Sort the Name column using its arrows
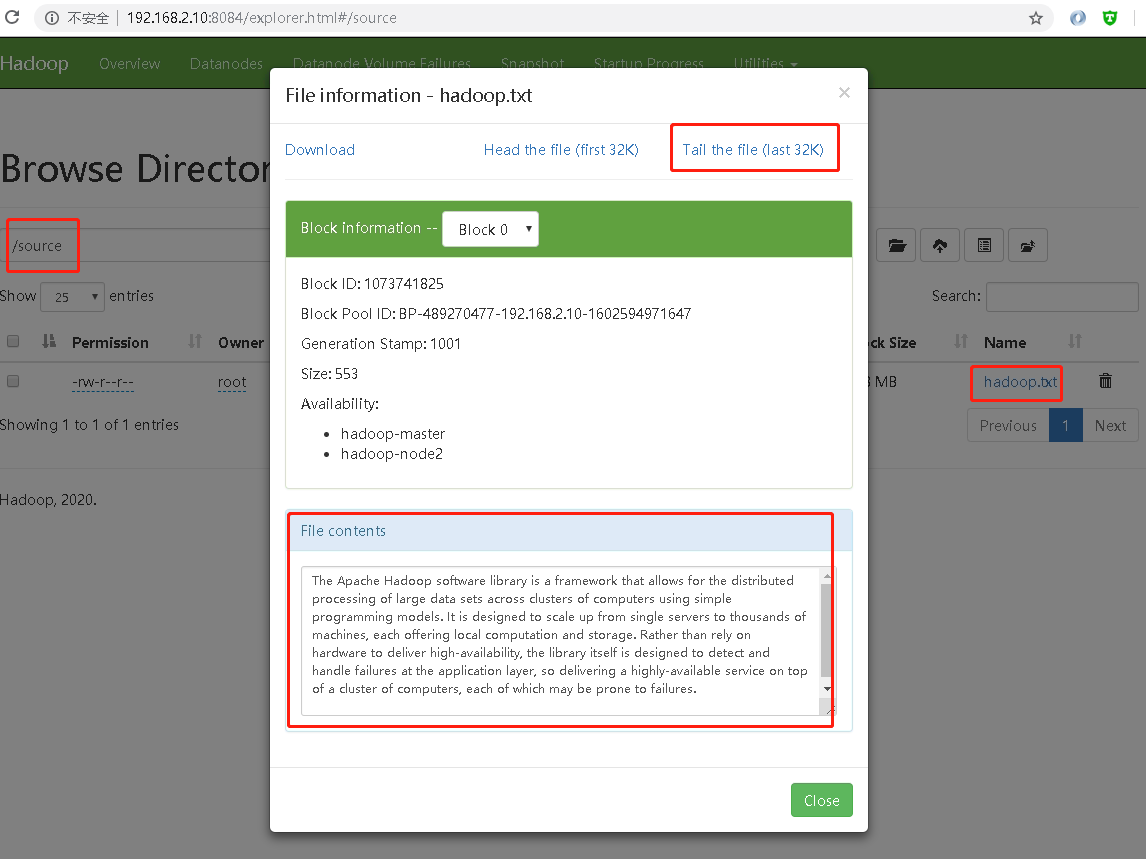This screenshot has height=859, width=1146. click(1075, 341)
